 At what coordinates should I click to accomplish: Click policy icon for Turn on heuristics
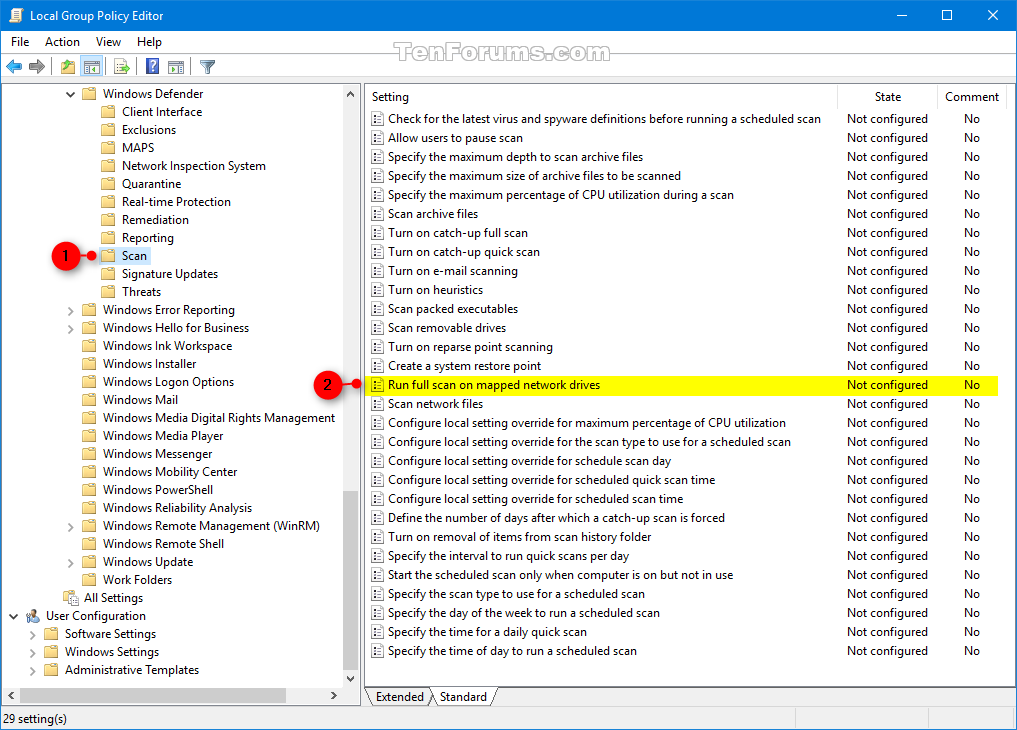coord(377,290)
